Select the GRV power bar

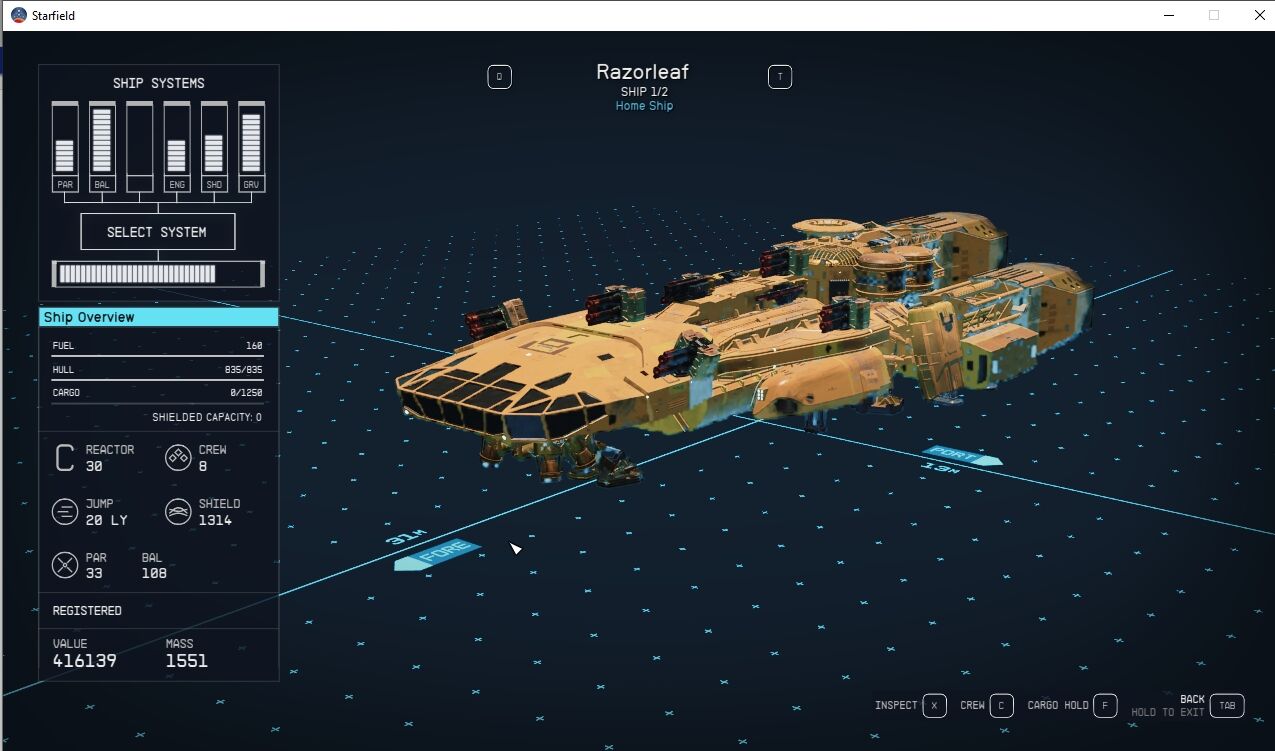pos(252,147)
